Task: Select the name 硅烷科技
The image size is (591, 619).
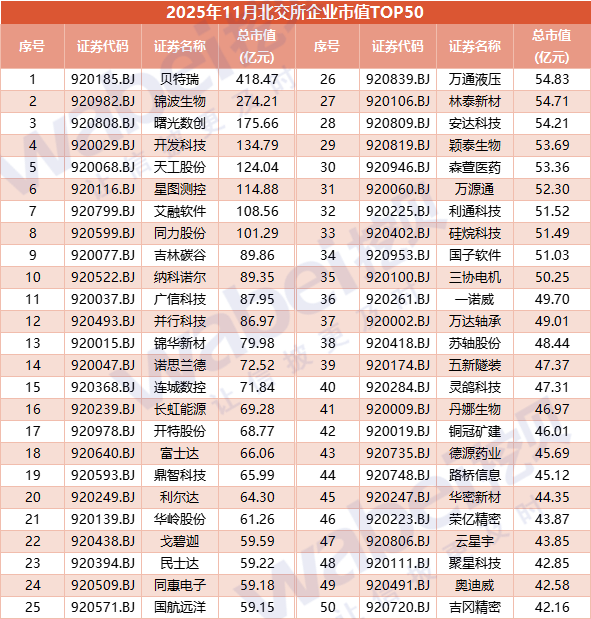Action: coord(475,233)
